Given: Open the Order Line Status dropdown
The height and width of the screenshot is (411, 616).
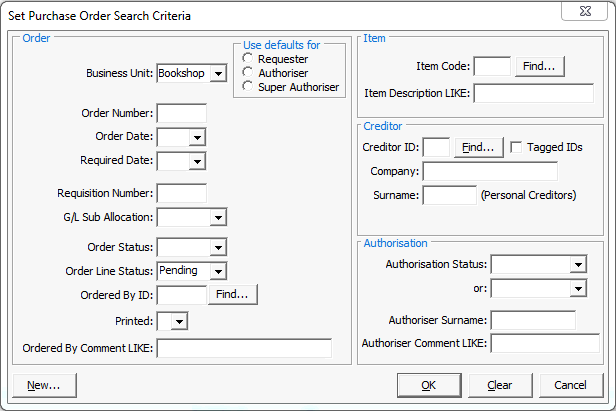Looking at the screenshot, I should click(x=218, y=271).
